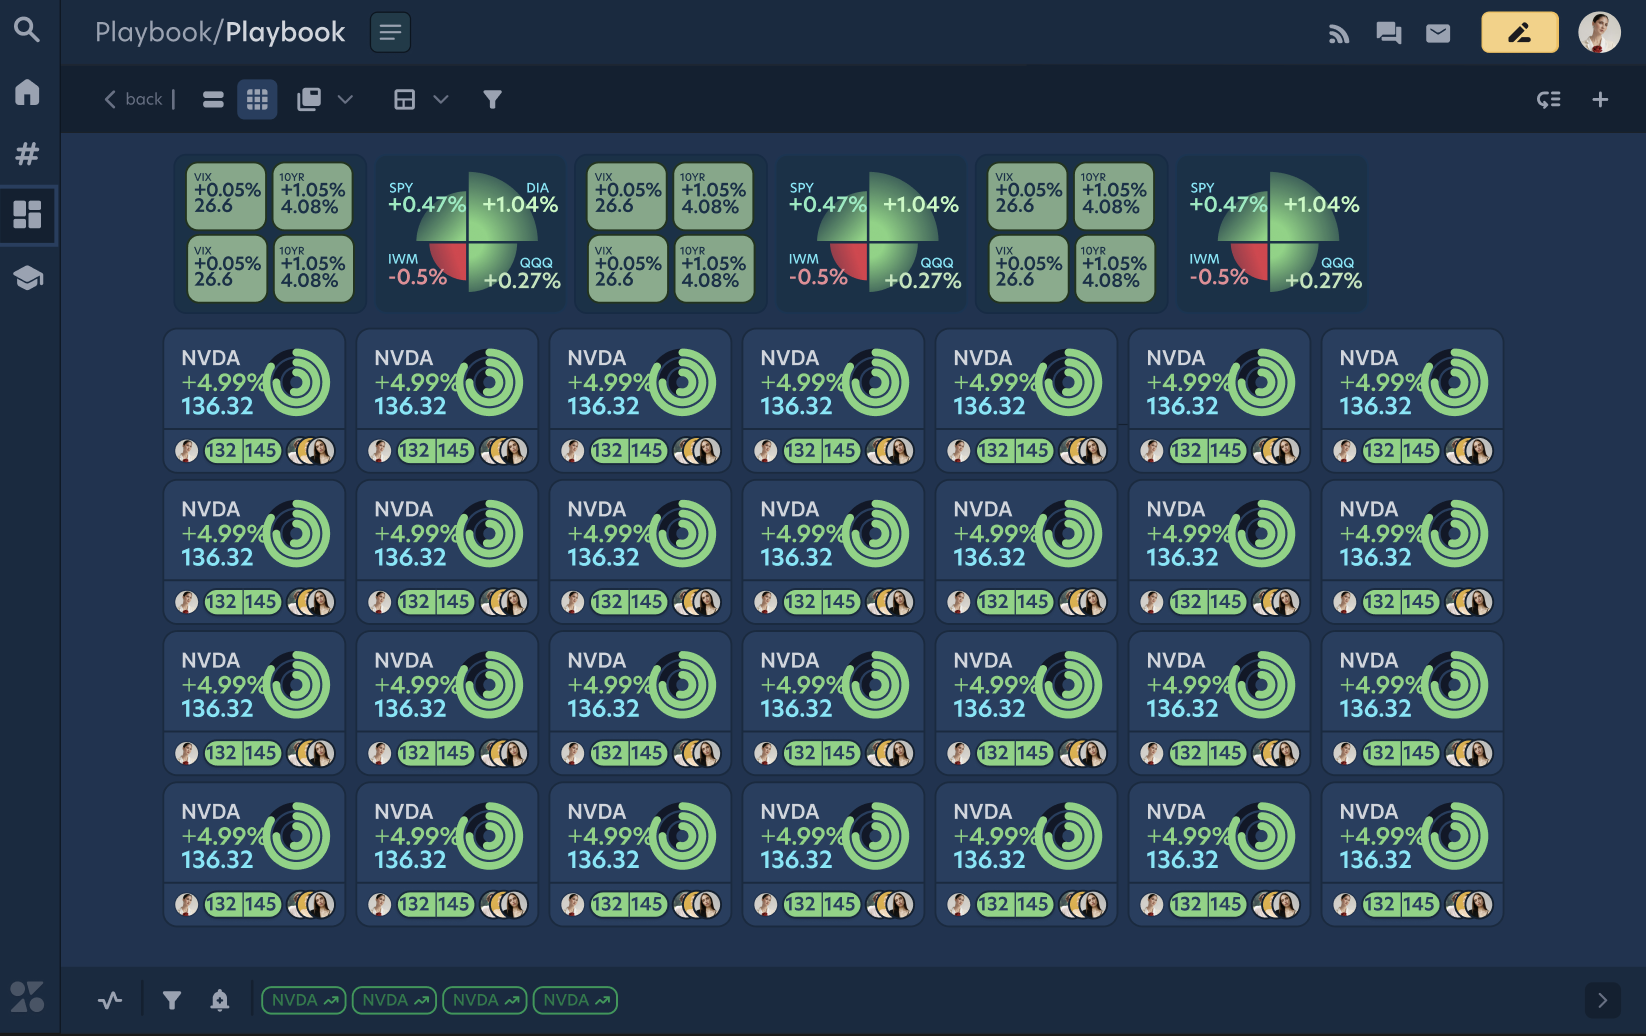Click the DIA label in the index widget
Screen dimensions: 1646x1036
point(537,187)
